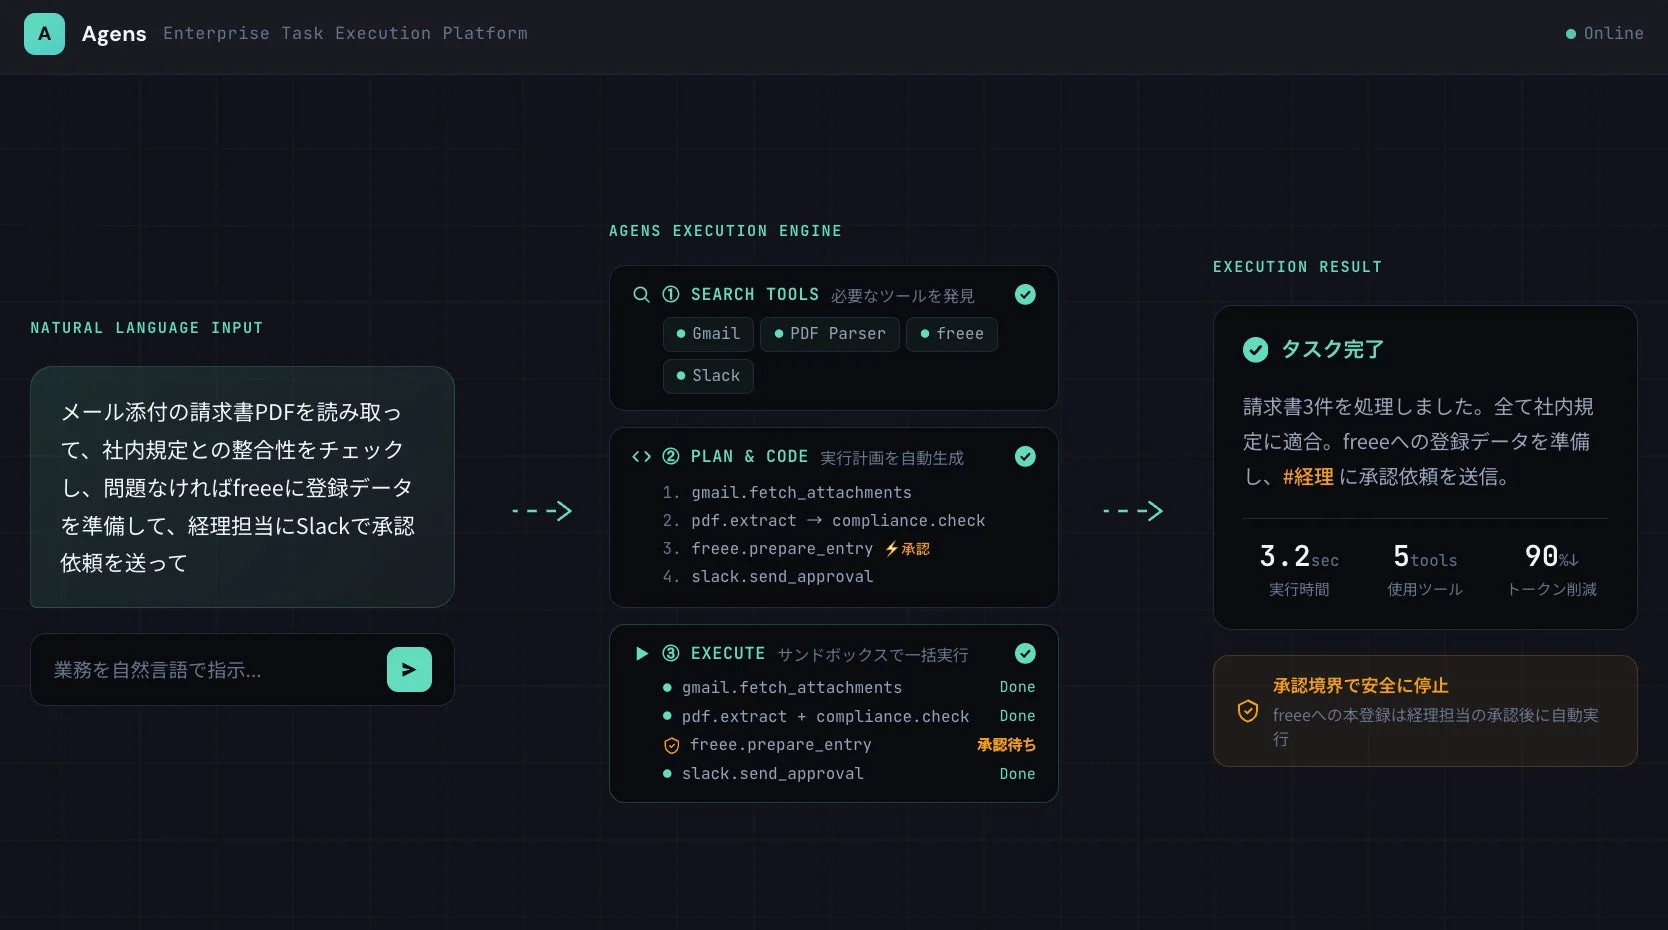1668x930 pixels.
Task: Click the PDF Parser tool chip
Action: [x=829, y=334]
